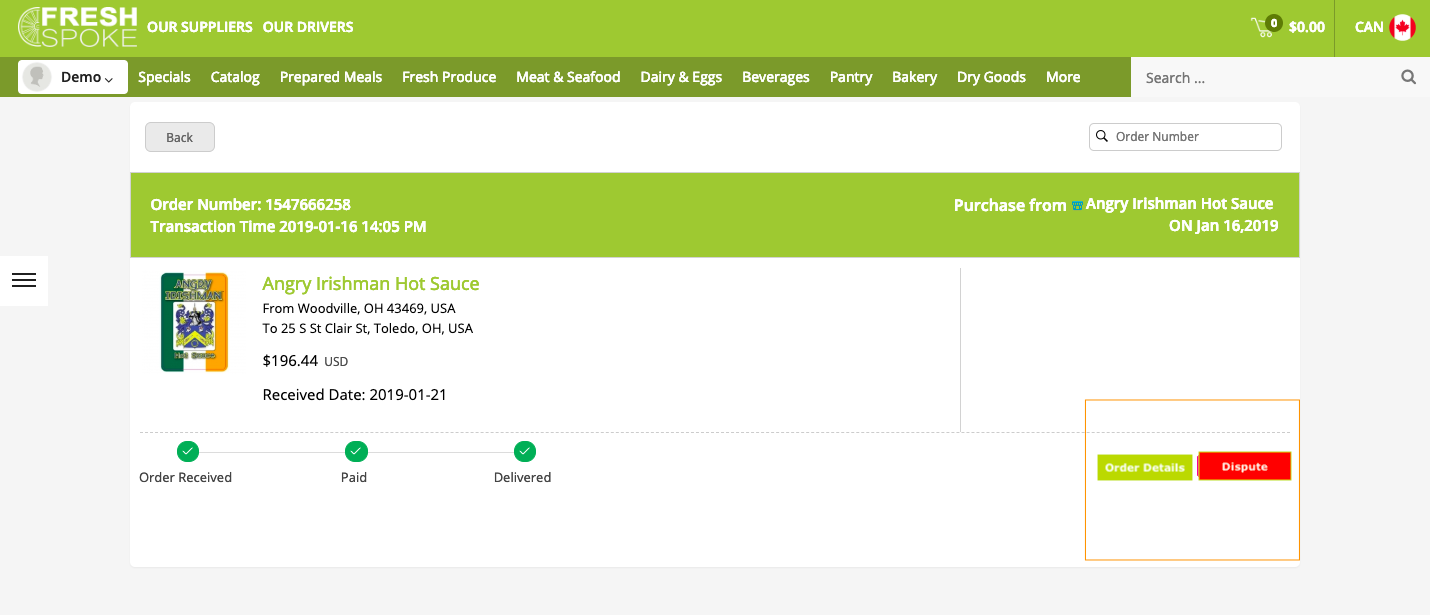Go to Specials category
The image size is (1430, 615).
pos(164,77)
